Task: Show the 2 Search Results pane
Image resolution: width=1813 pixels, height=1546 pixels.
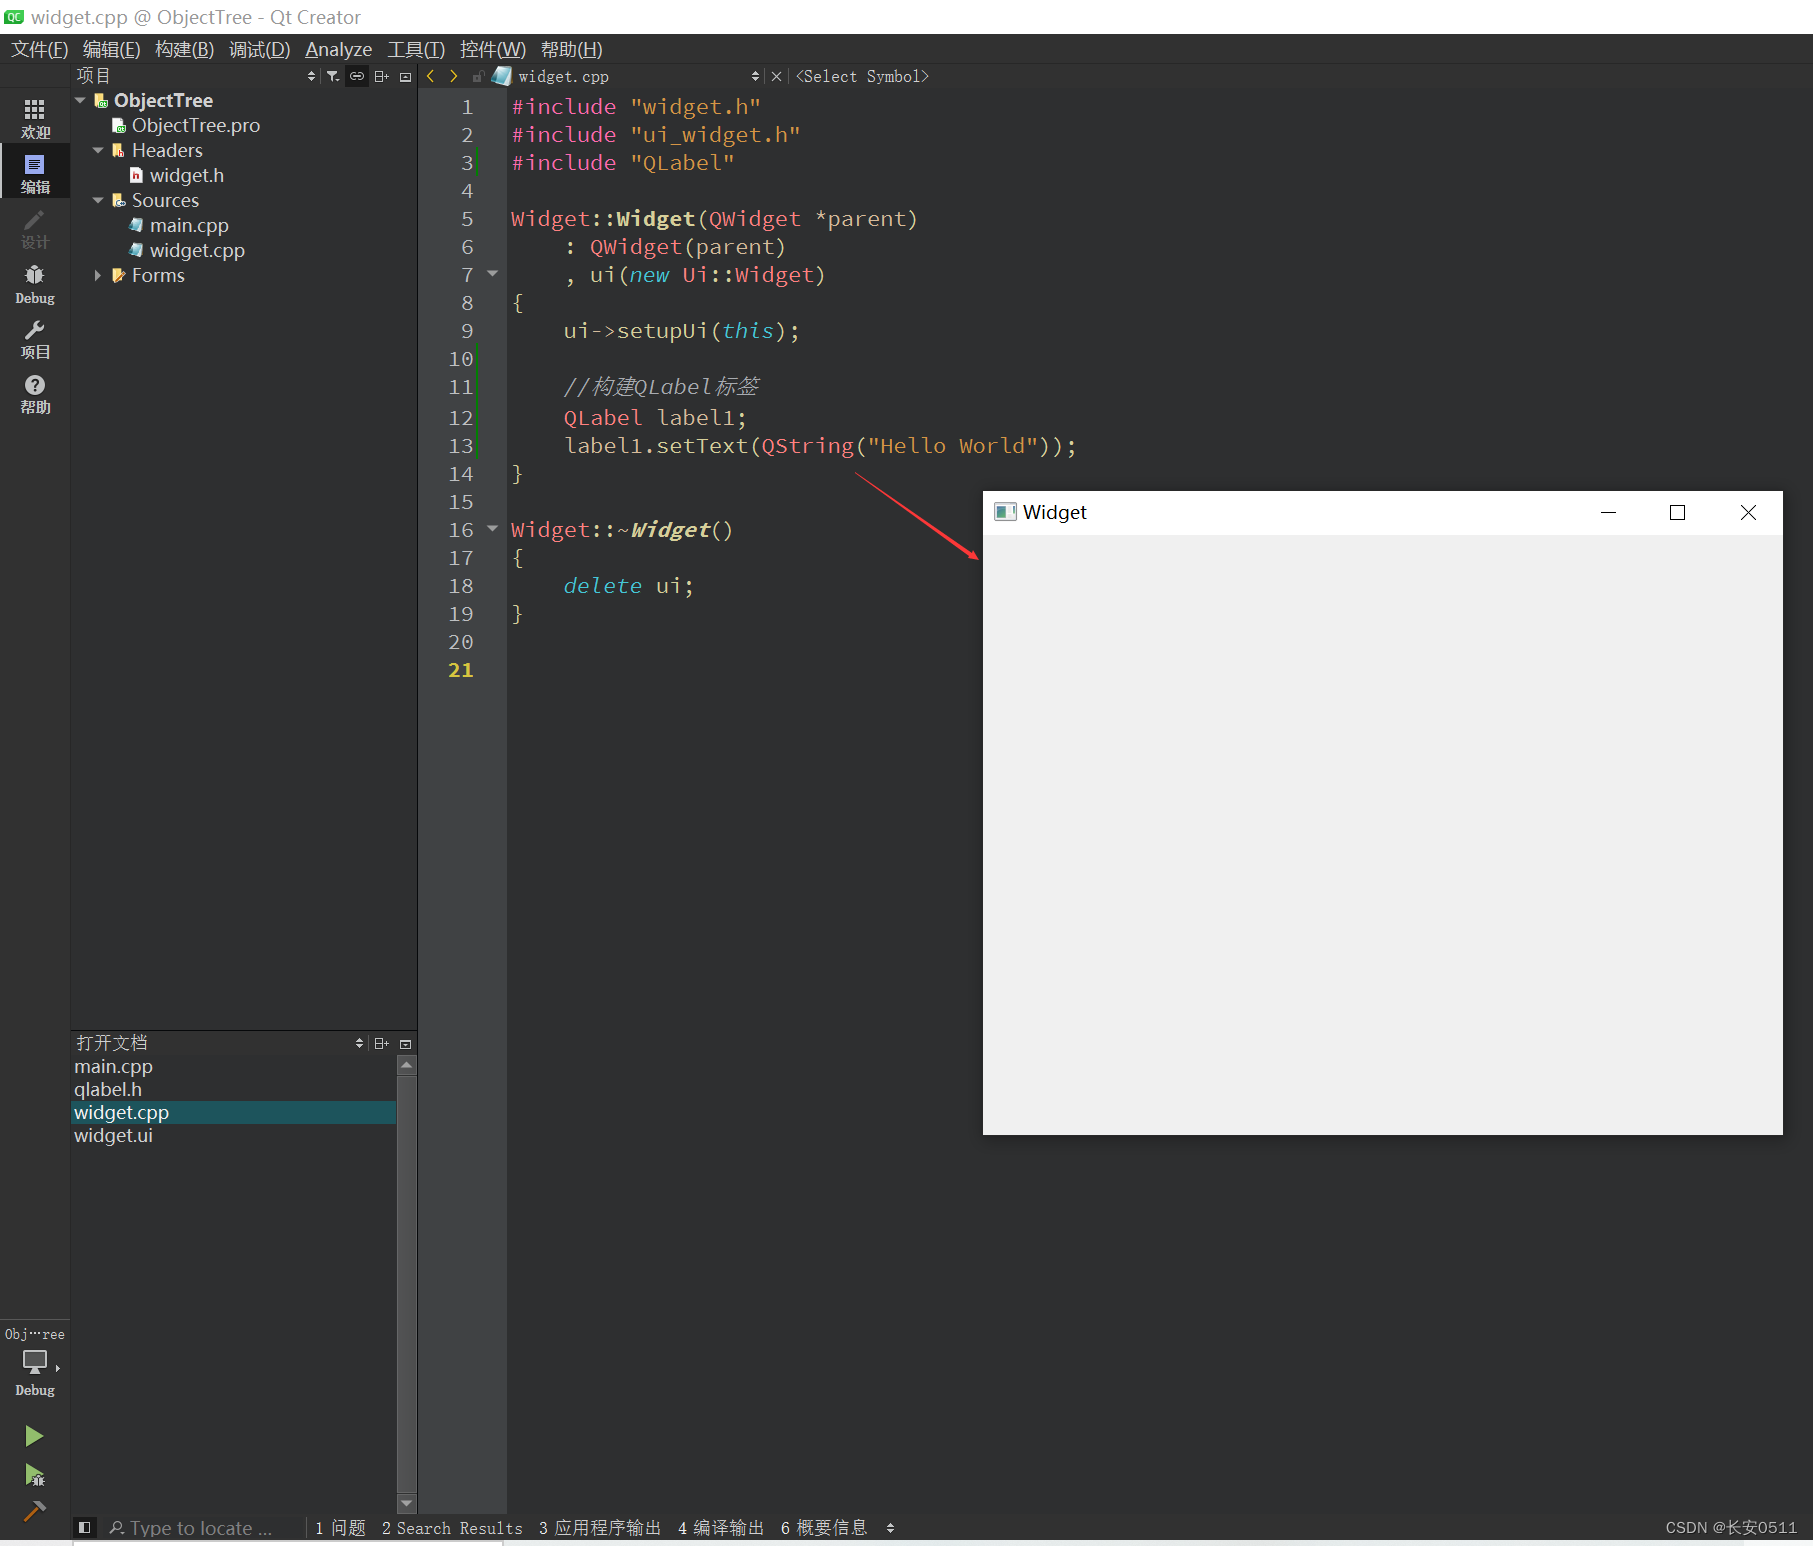Action: point(452,1528)
